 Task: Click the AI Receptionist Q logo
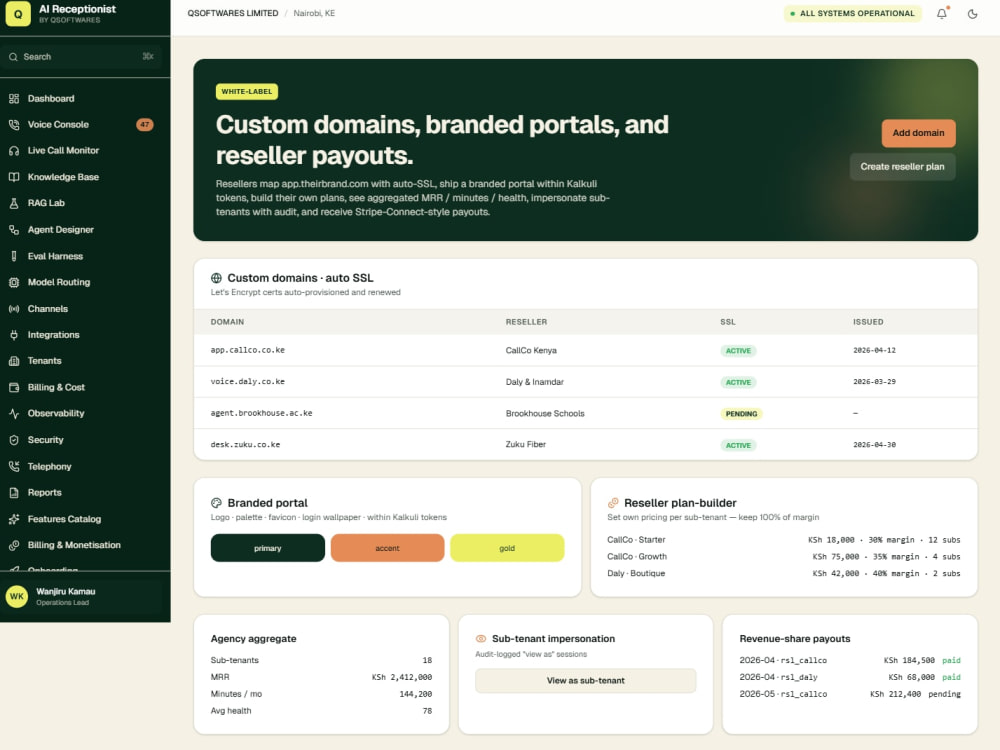point(18,13)
